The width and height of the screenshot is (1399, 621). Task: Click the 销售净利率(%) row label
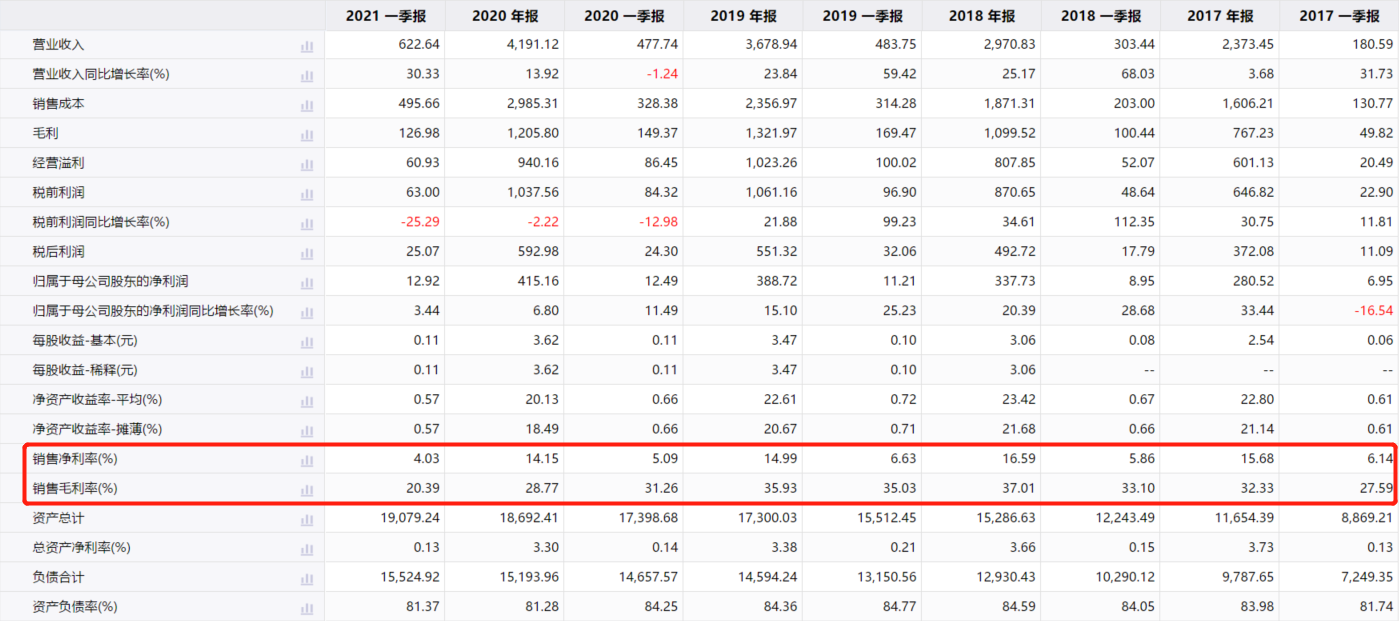pyautogui.click(x=75, y=459)
